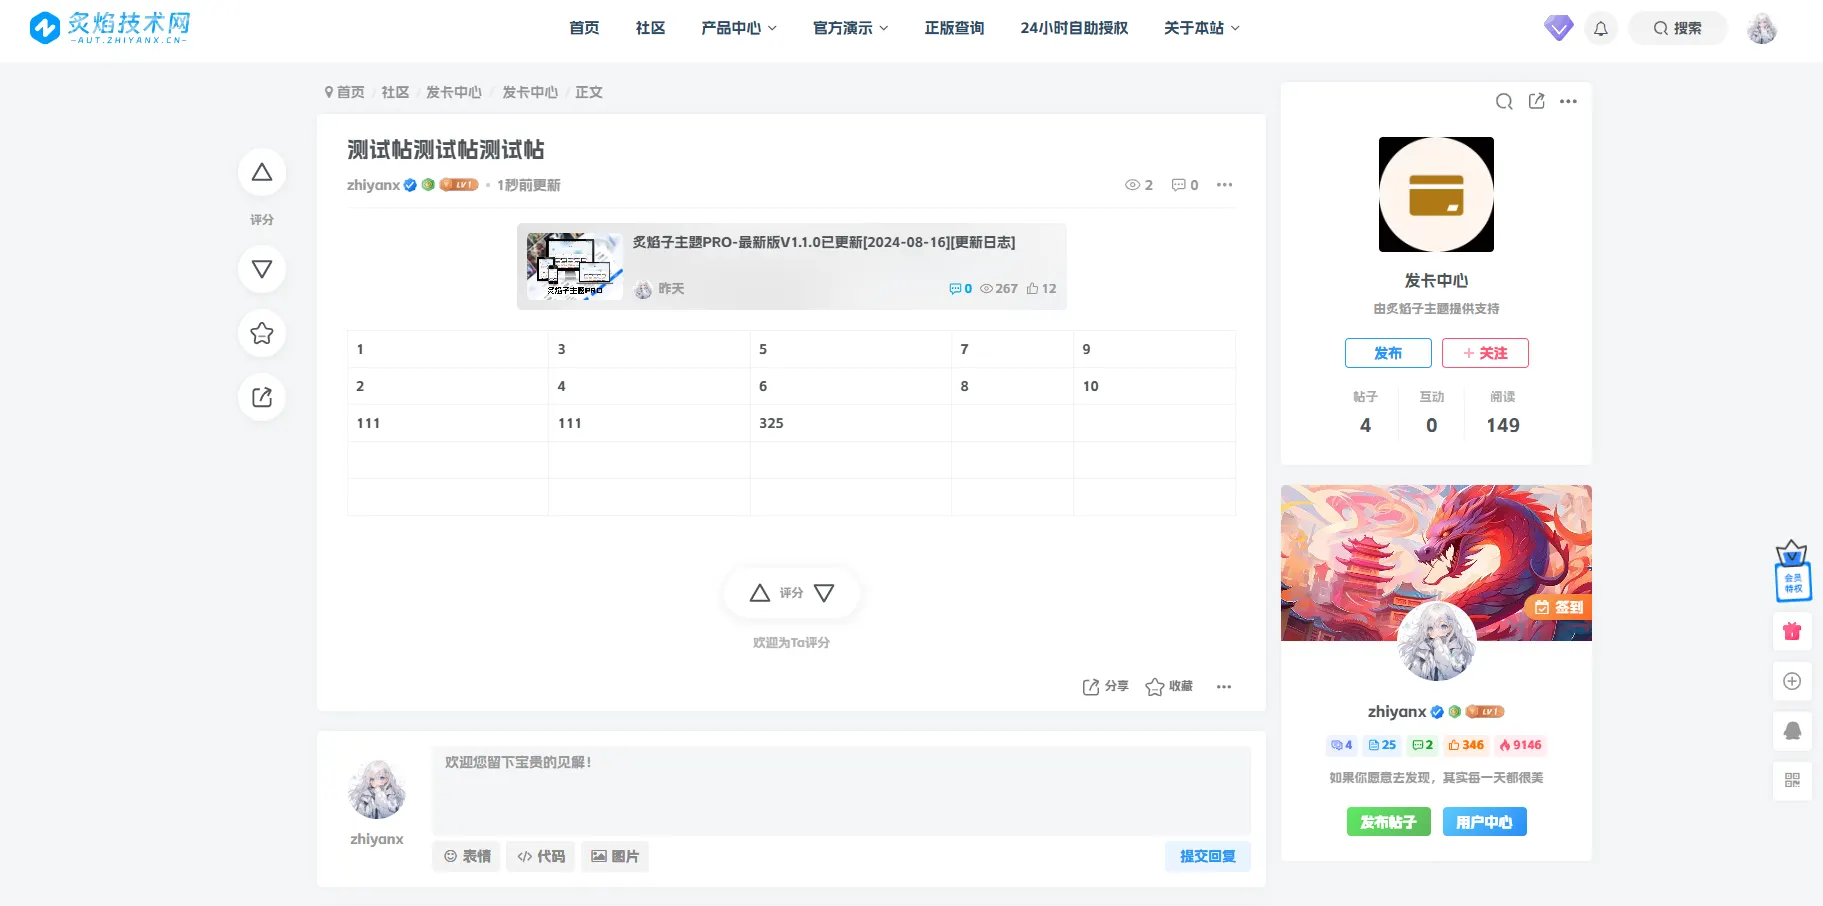
Task: Click 发卡中心 circle card image
Action: pyautogui.click(x=1436, y=194)
